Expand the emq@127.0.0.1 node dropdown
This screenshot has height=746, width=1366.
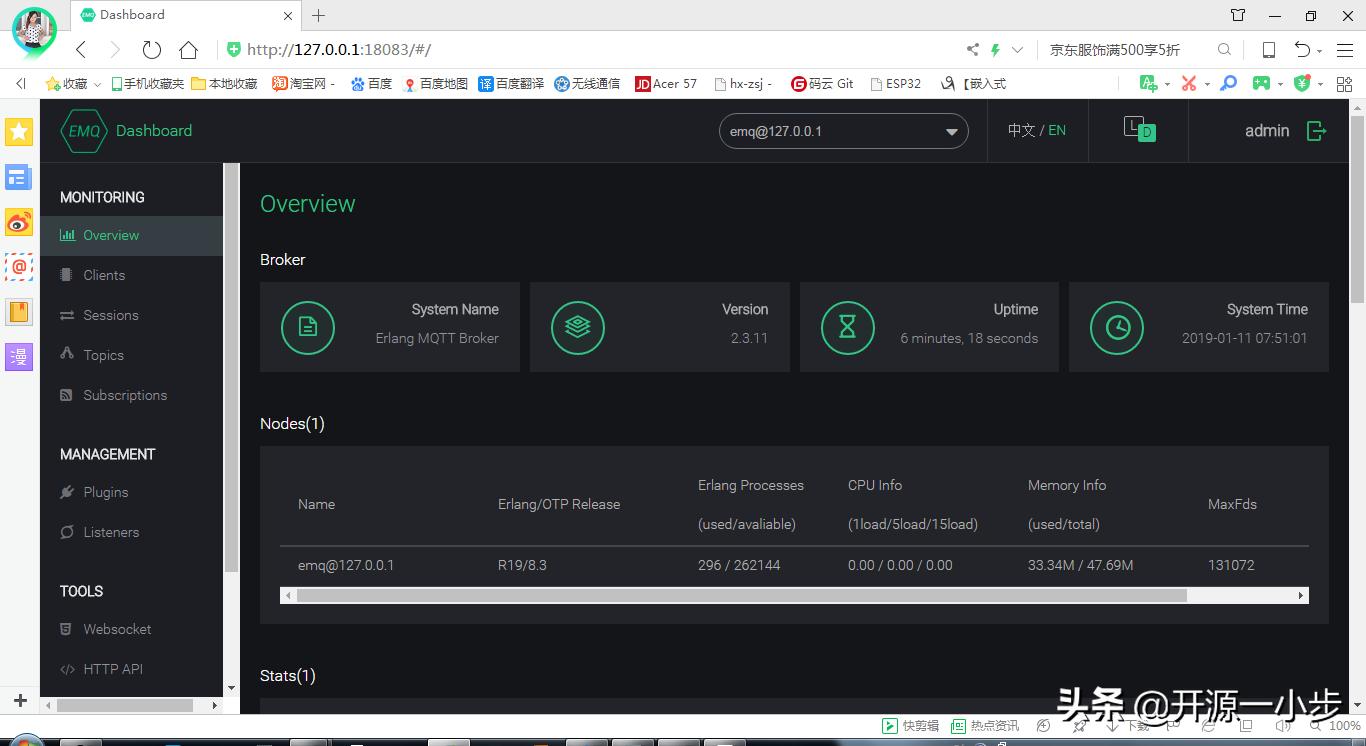(x=843, y=131)
